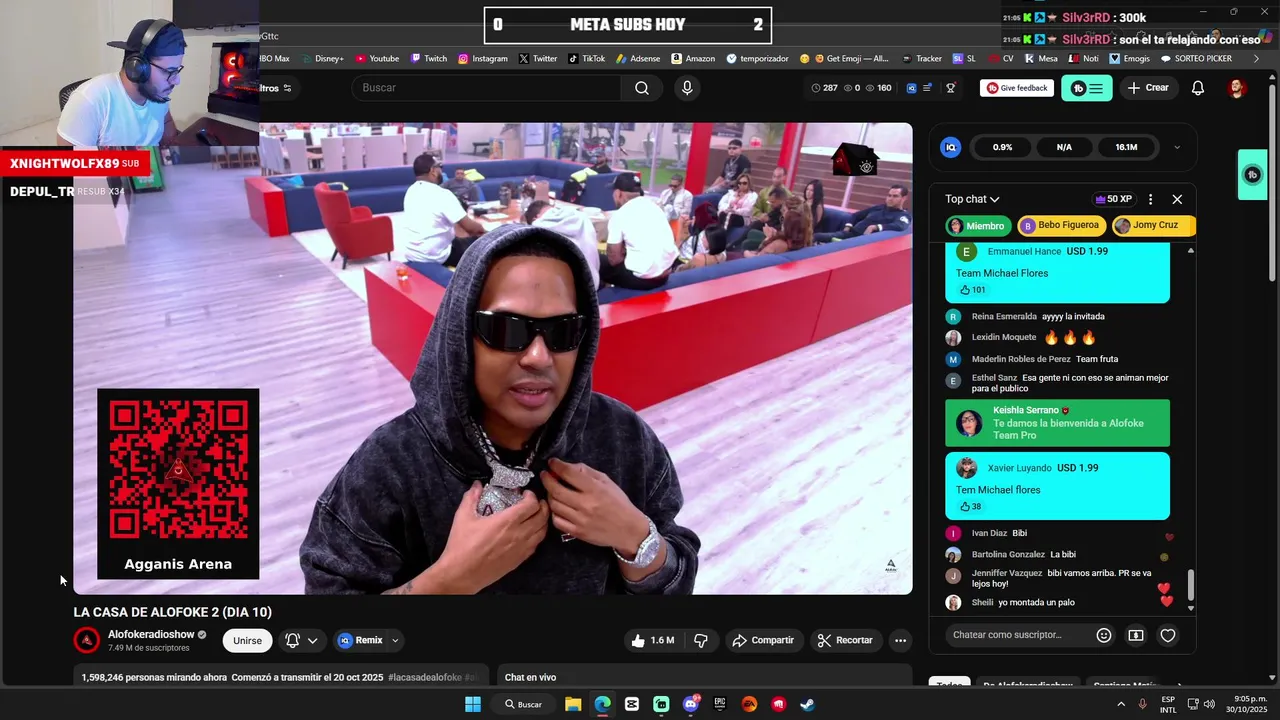Expand notification preferences chevron

312,640
